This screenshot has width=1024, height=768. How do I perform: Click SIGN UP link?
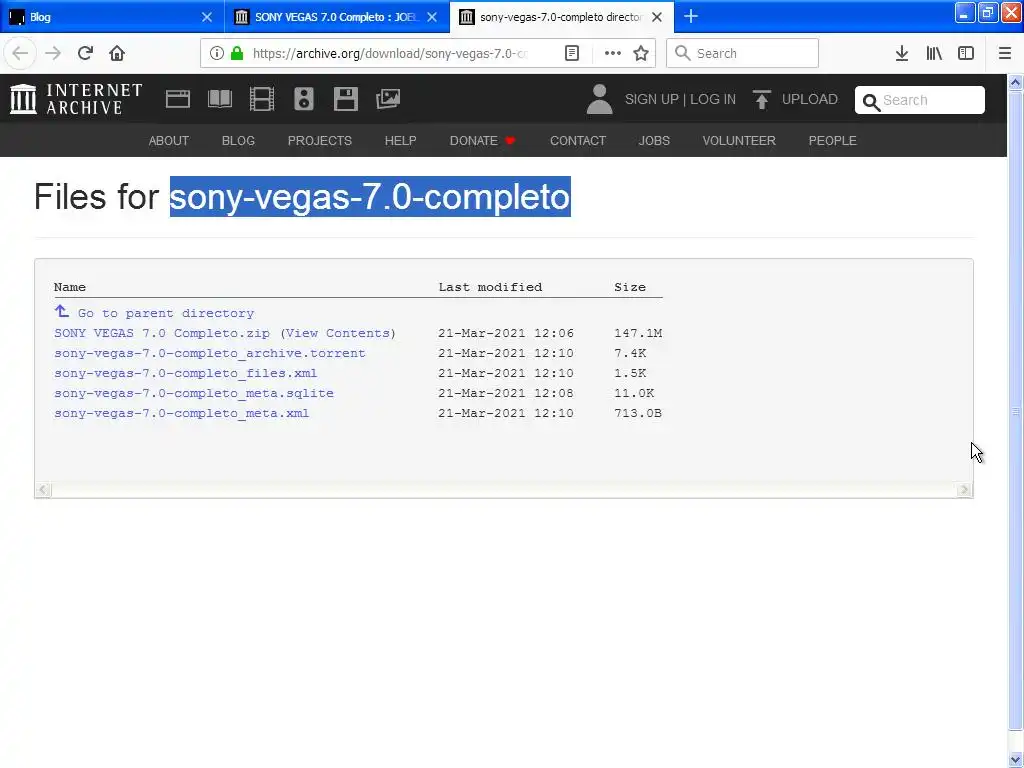pyautogui.click(x=651, y=99)
